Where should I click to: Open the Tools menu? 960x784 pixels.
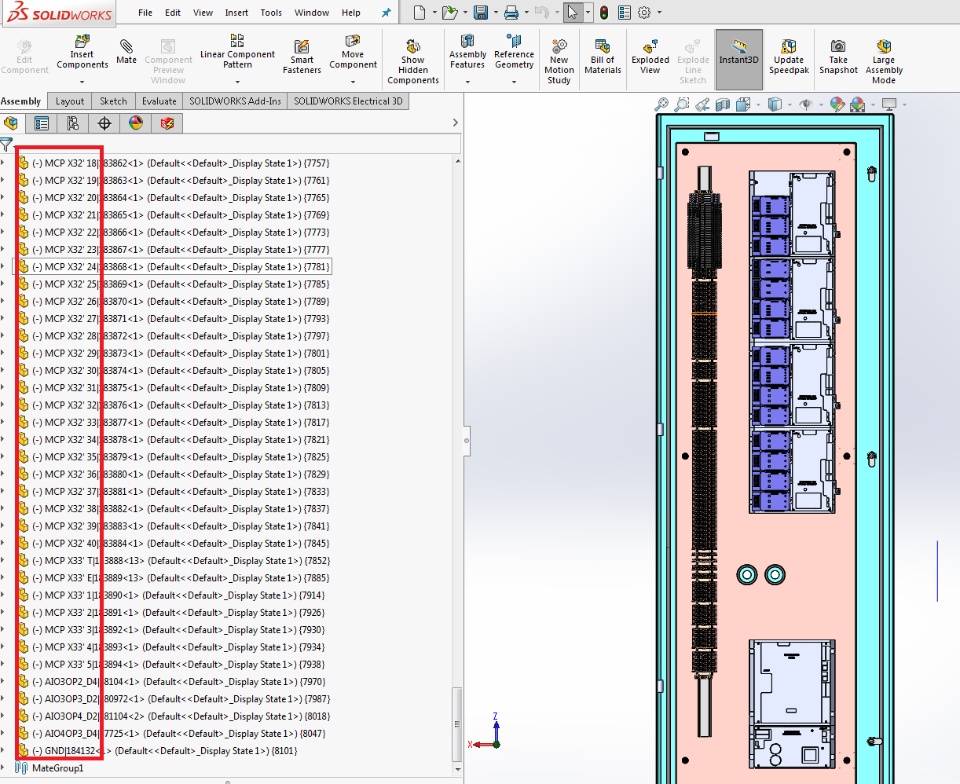271,13
